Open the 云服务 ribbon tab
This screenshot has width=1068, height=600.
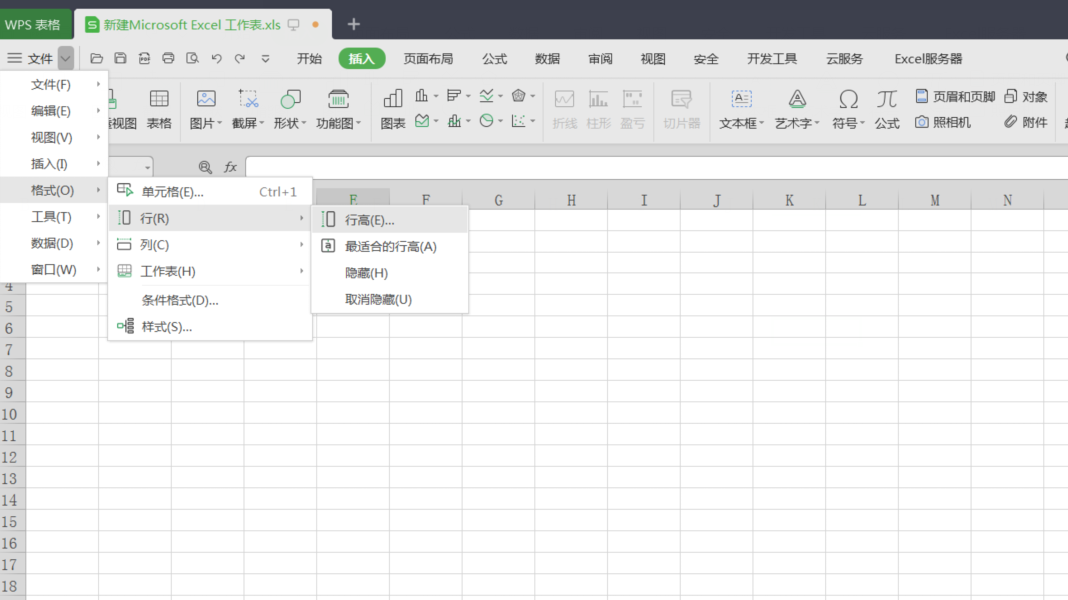coord(845,59)
